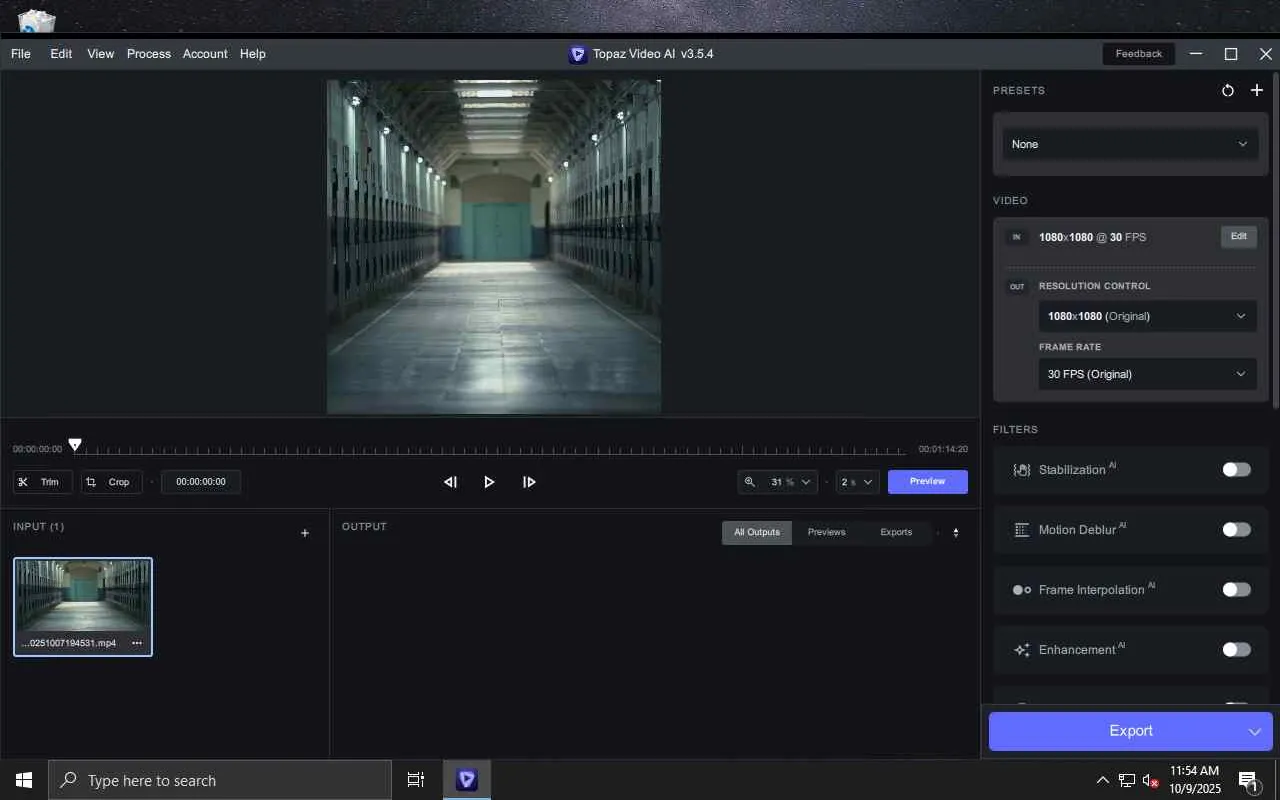The image size is (1280, 800).
Task: Step forward one frame
Action: (529, 482)
